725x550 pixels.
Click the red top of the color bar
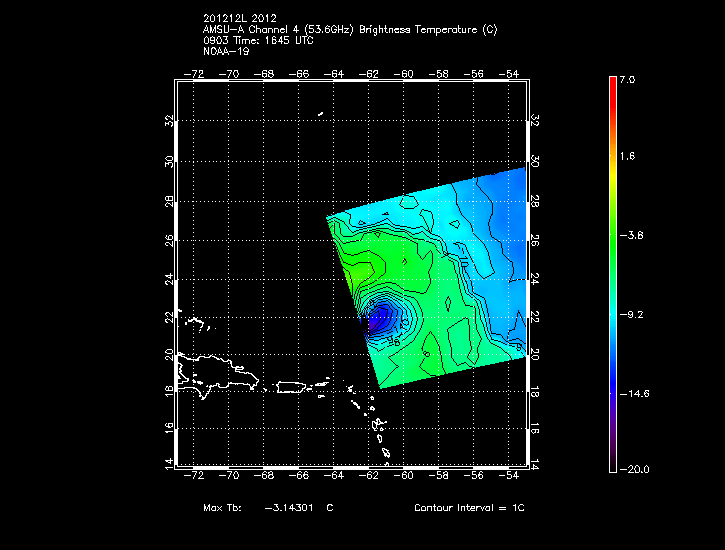pyautogui.click(x=612, y=84)
